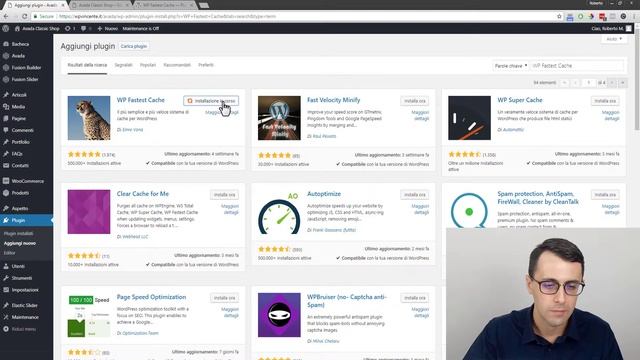Screen dimensions: 640x360
Task: Click the Elastic Slider icon
Action: pos(6,305)
